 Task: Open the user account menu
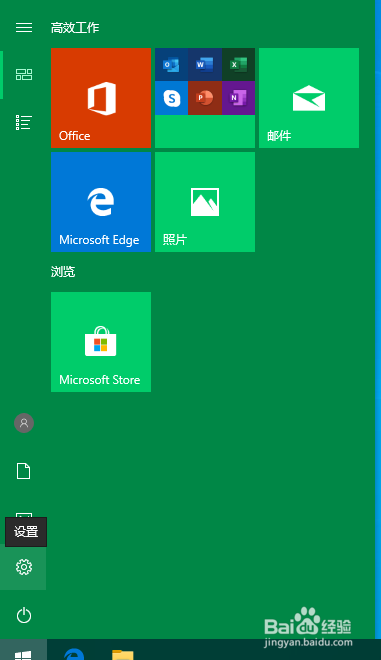(x=24, y=423)
